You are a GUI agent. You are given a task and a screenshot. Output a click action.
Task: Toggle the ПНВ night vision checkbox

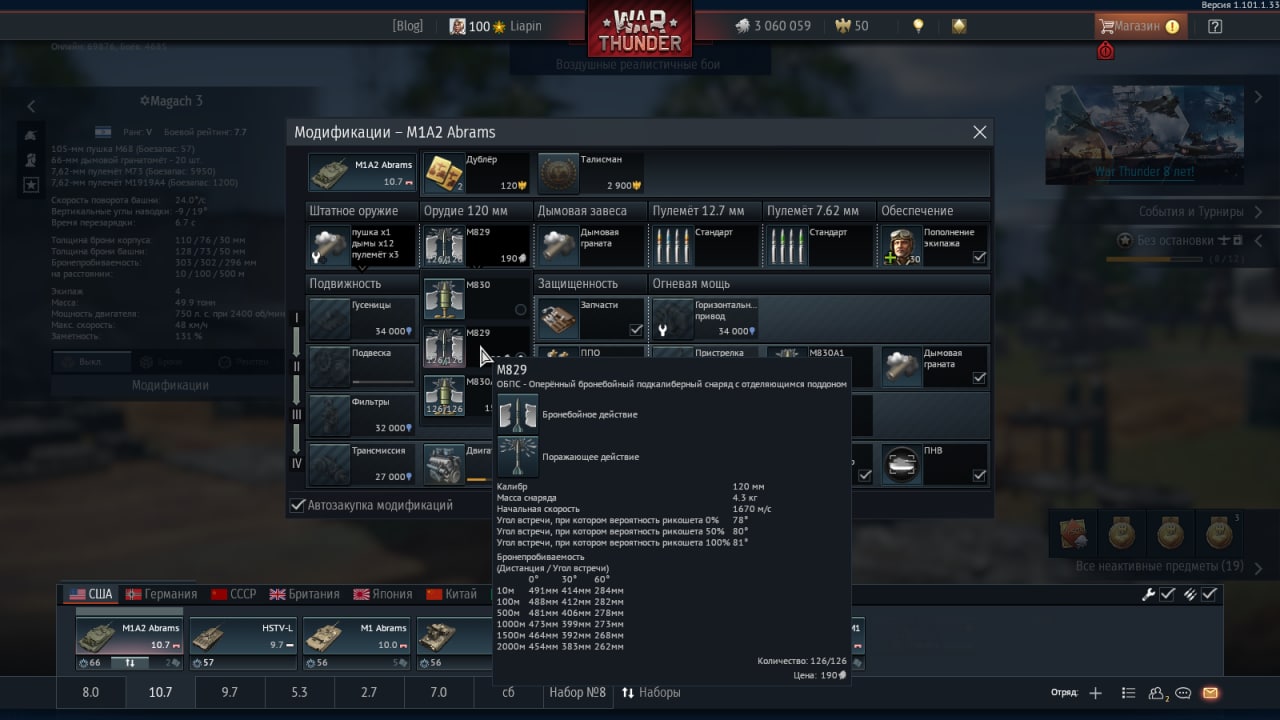point(979,475)
